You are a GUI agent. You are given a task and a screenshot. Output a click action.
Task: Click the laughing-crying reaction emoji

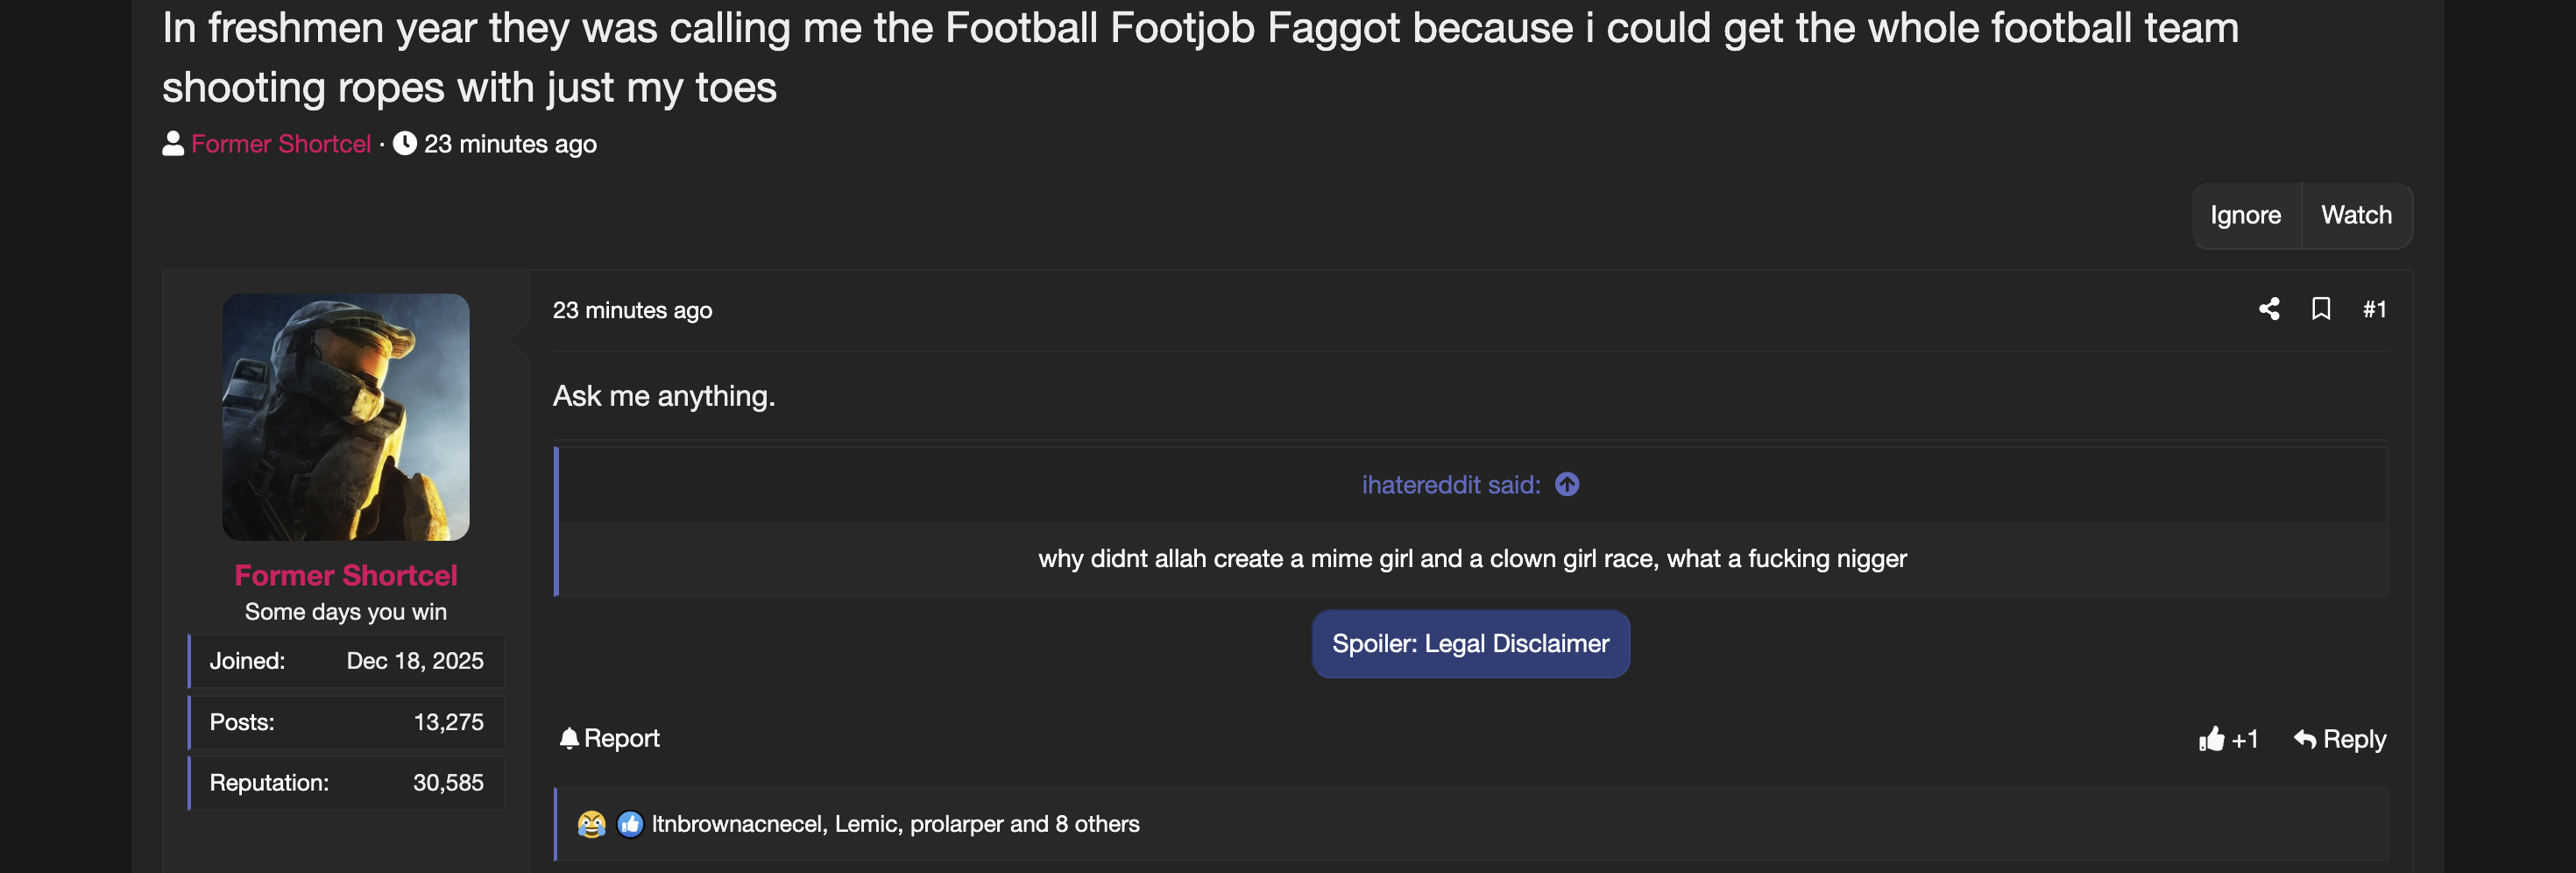592,824
